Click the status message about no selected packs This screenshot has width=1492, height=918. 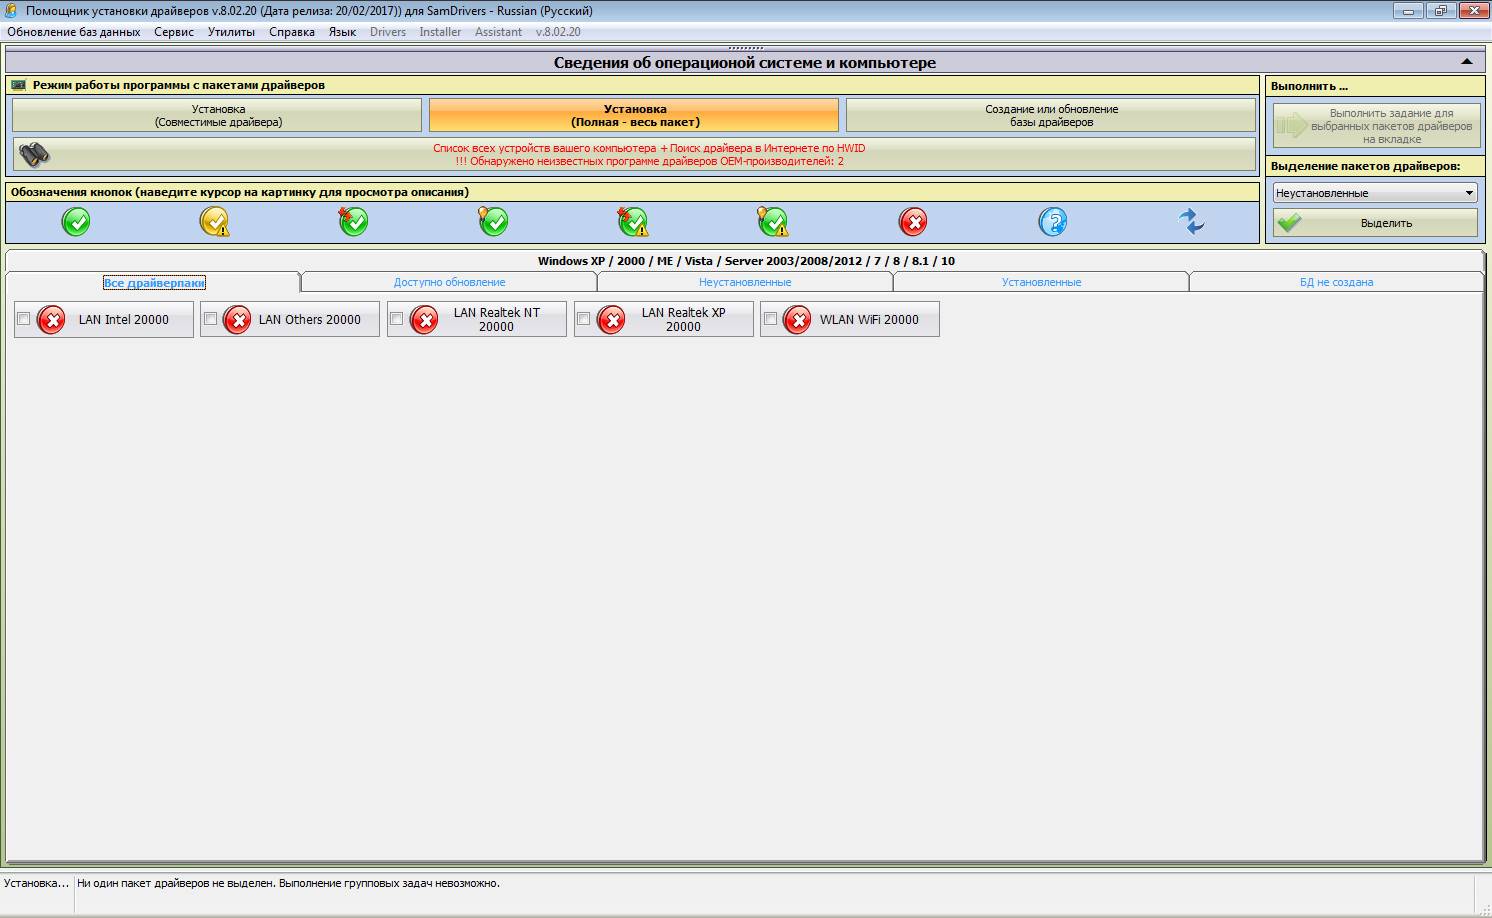click(289, 883)
